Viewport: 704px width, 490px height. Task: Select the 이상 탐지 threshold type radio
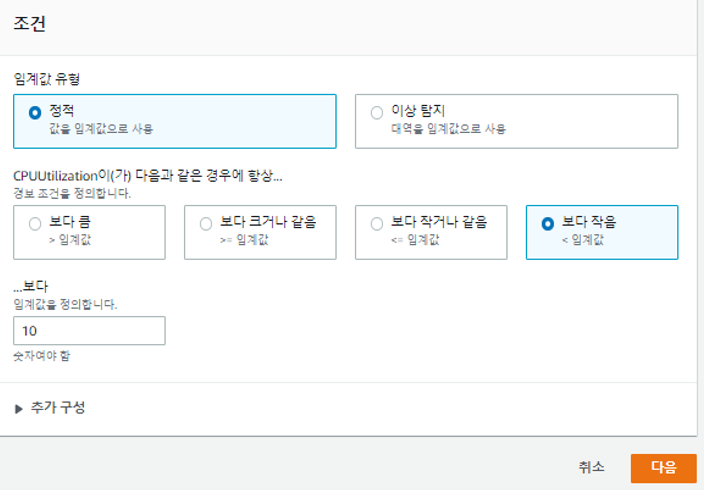click(x=377, y=113)
